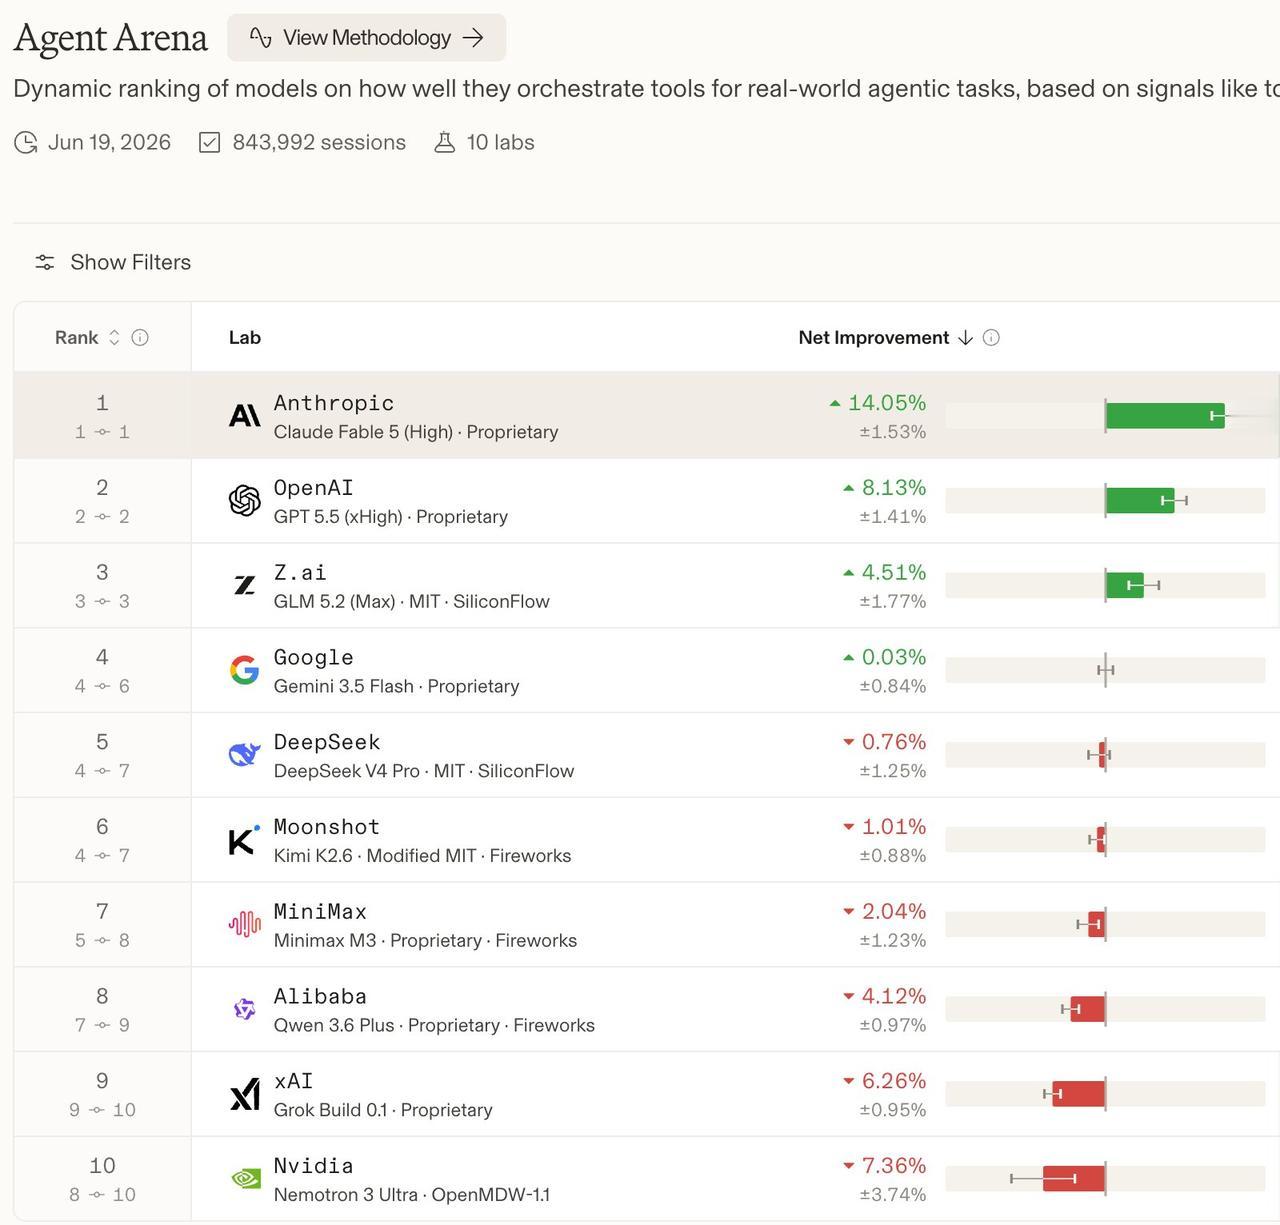Click the OpenAI logo icon
This screenshot has height=1225, width=1280.
coord(245,500)
